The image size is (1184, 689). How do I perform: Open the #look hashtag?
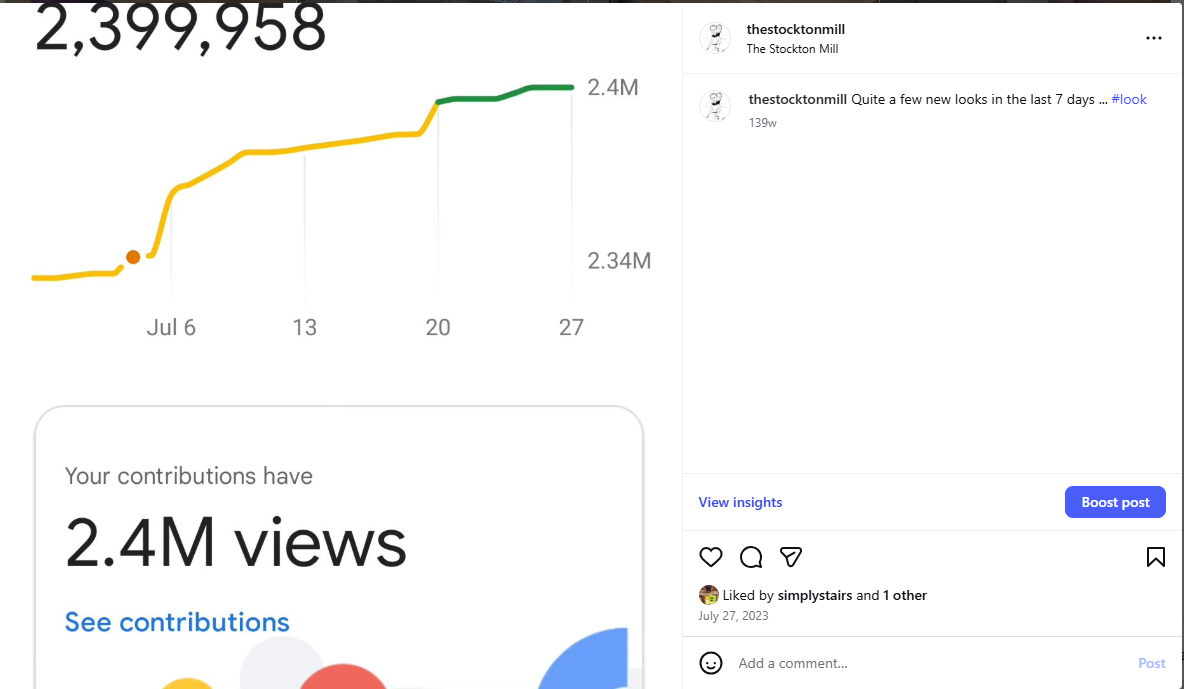[x=1129, y=100]
